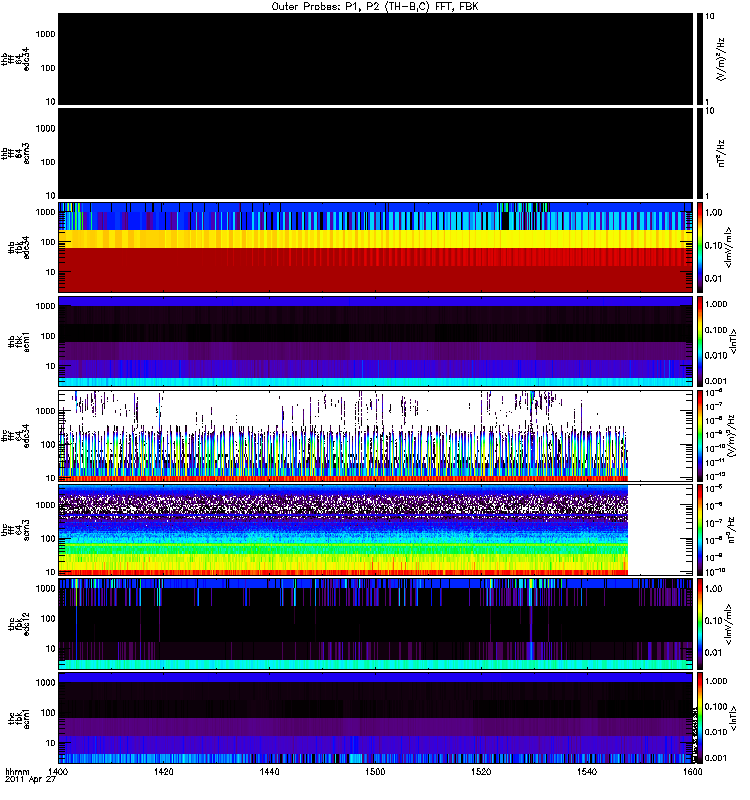Screen dimensions: 750x800
Task: Select the thb fbk scm1 spectrogram panel
Action: pos(375,341)
